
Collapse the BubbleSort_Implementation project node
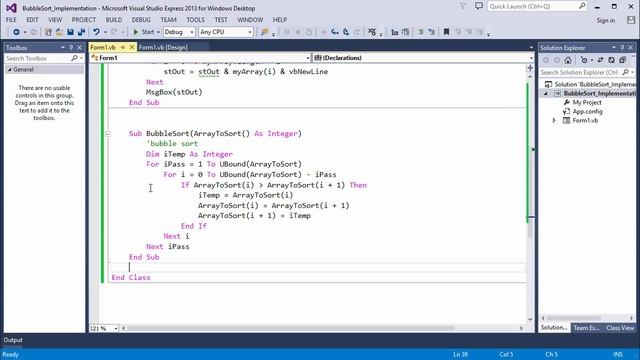[x=546, y=93]
